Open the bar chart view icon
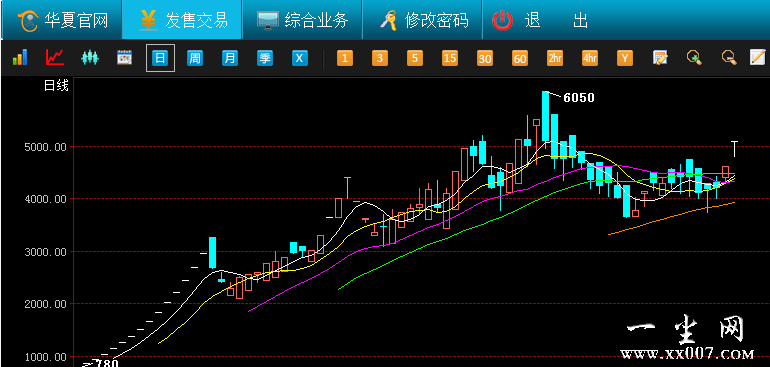Viewport: 770px width, 367px height. [x=20, y=57]
